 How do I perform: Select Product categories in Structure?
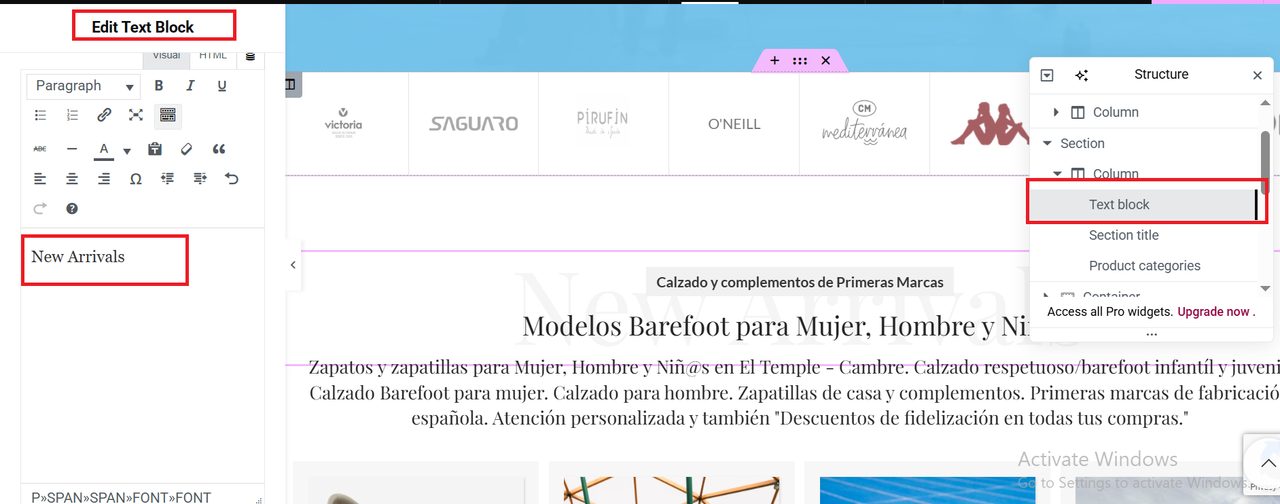click(x=1145, y=266)
